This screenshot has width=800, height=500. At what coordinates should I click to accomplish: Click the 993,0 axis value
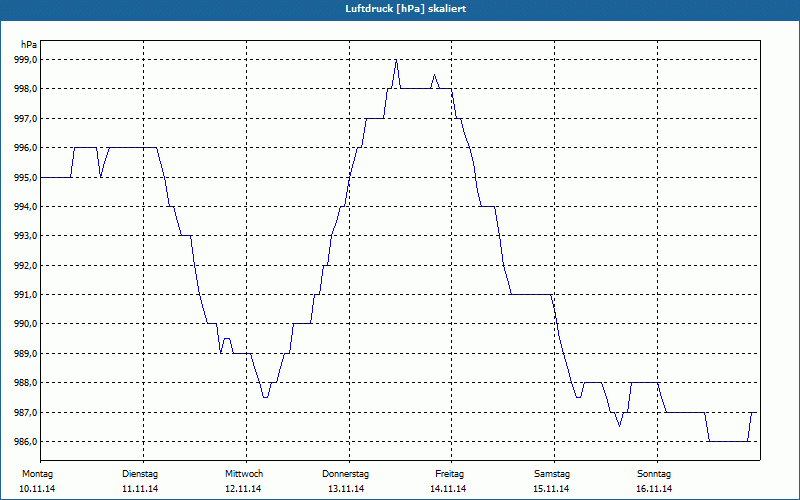coord(26,236)
